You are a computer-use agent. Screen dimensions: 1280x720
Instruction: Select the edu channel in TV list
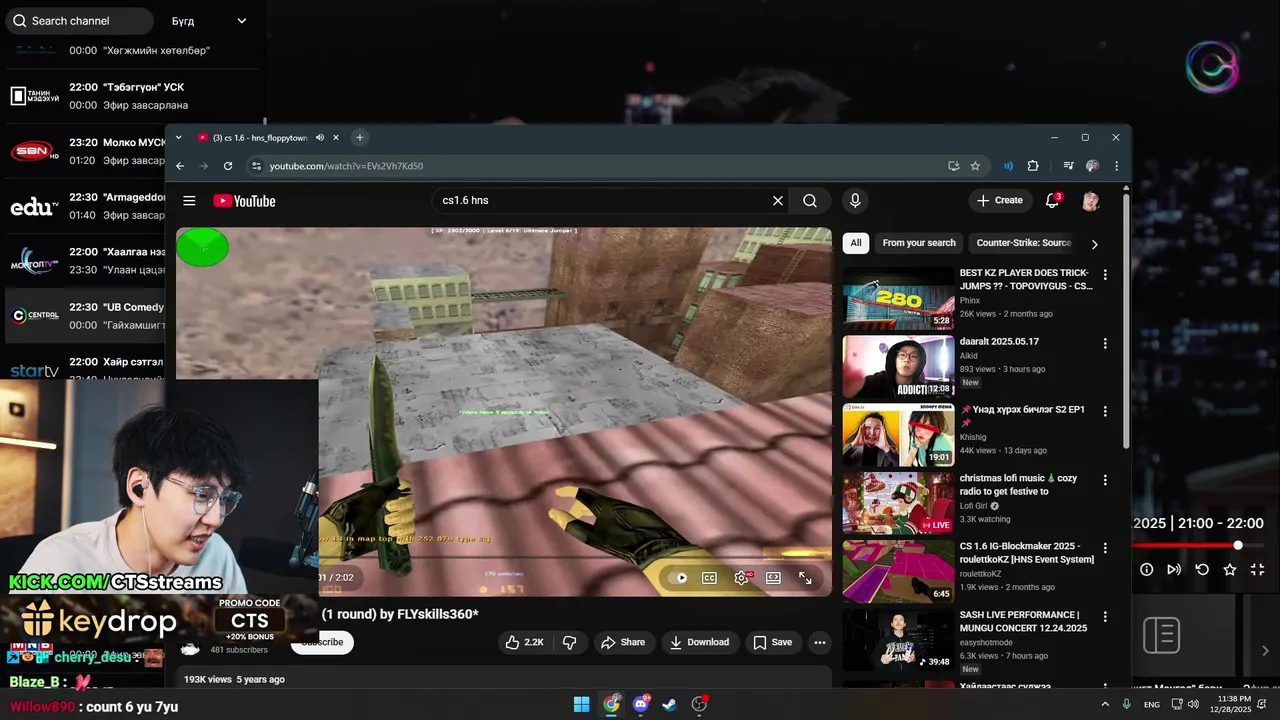[x=85, y=207]
